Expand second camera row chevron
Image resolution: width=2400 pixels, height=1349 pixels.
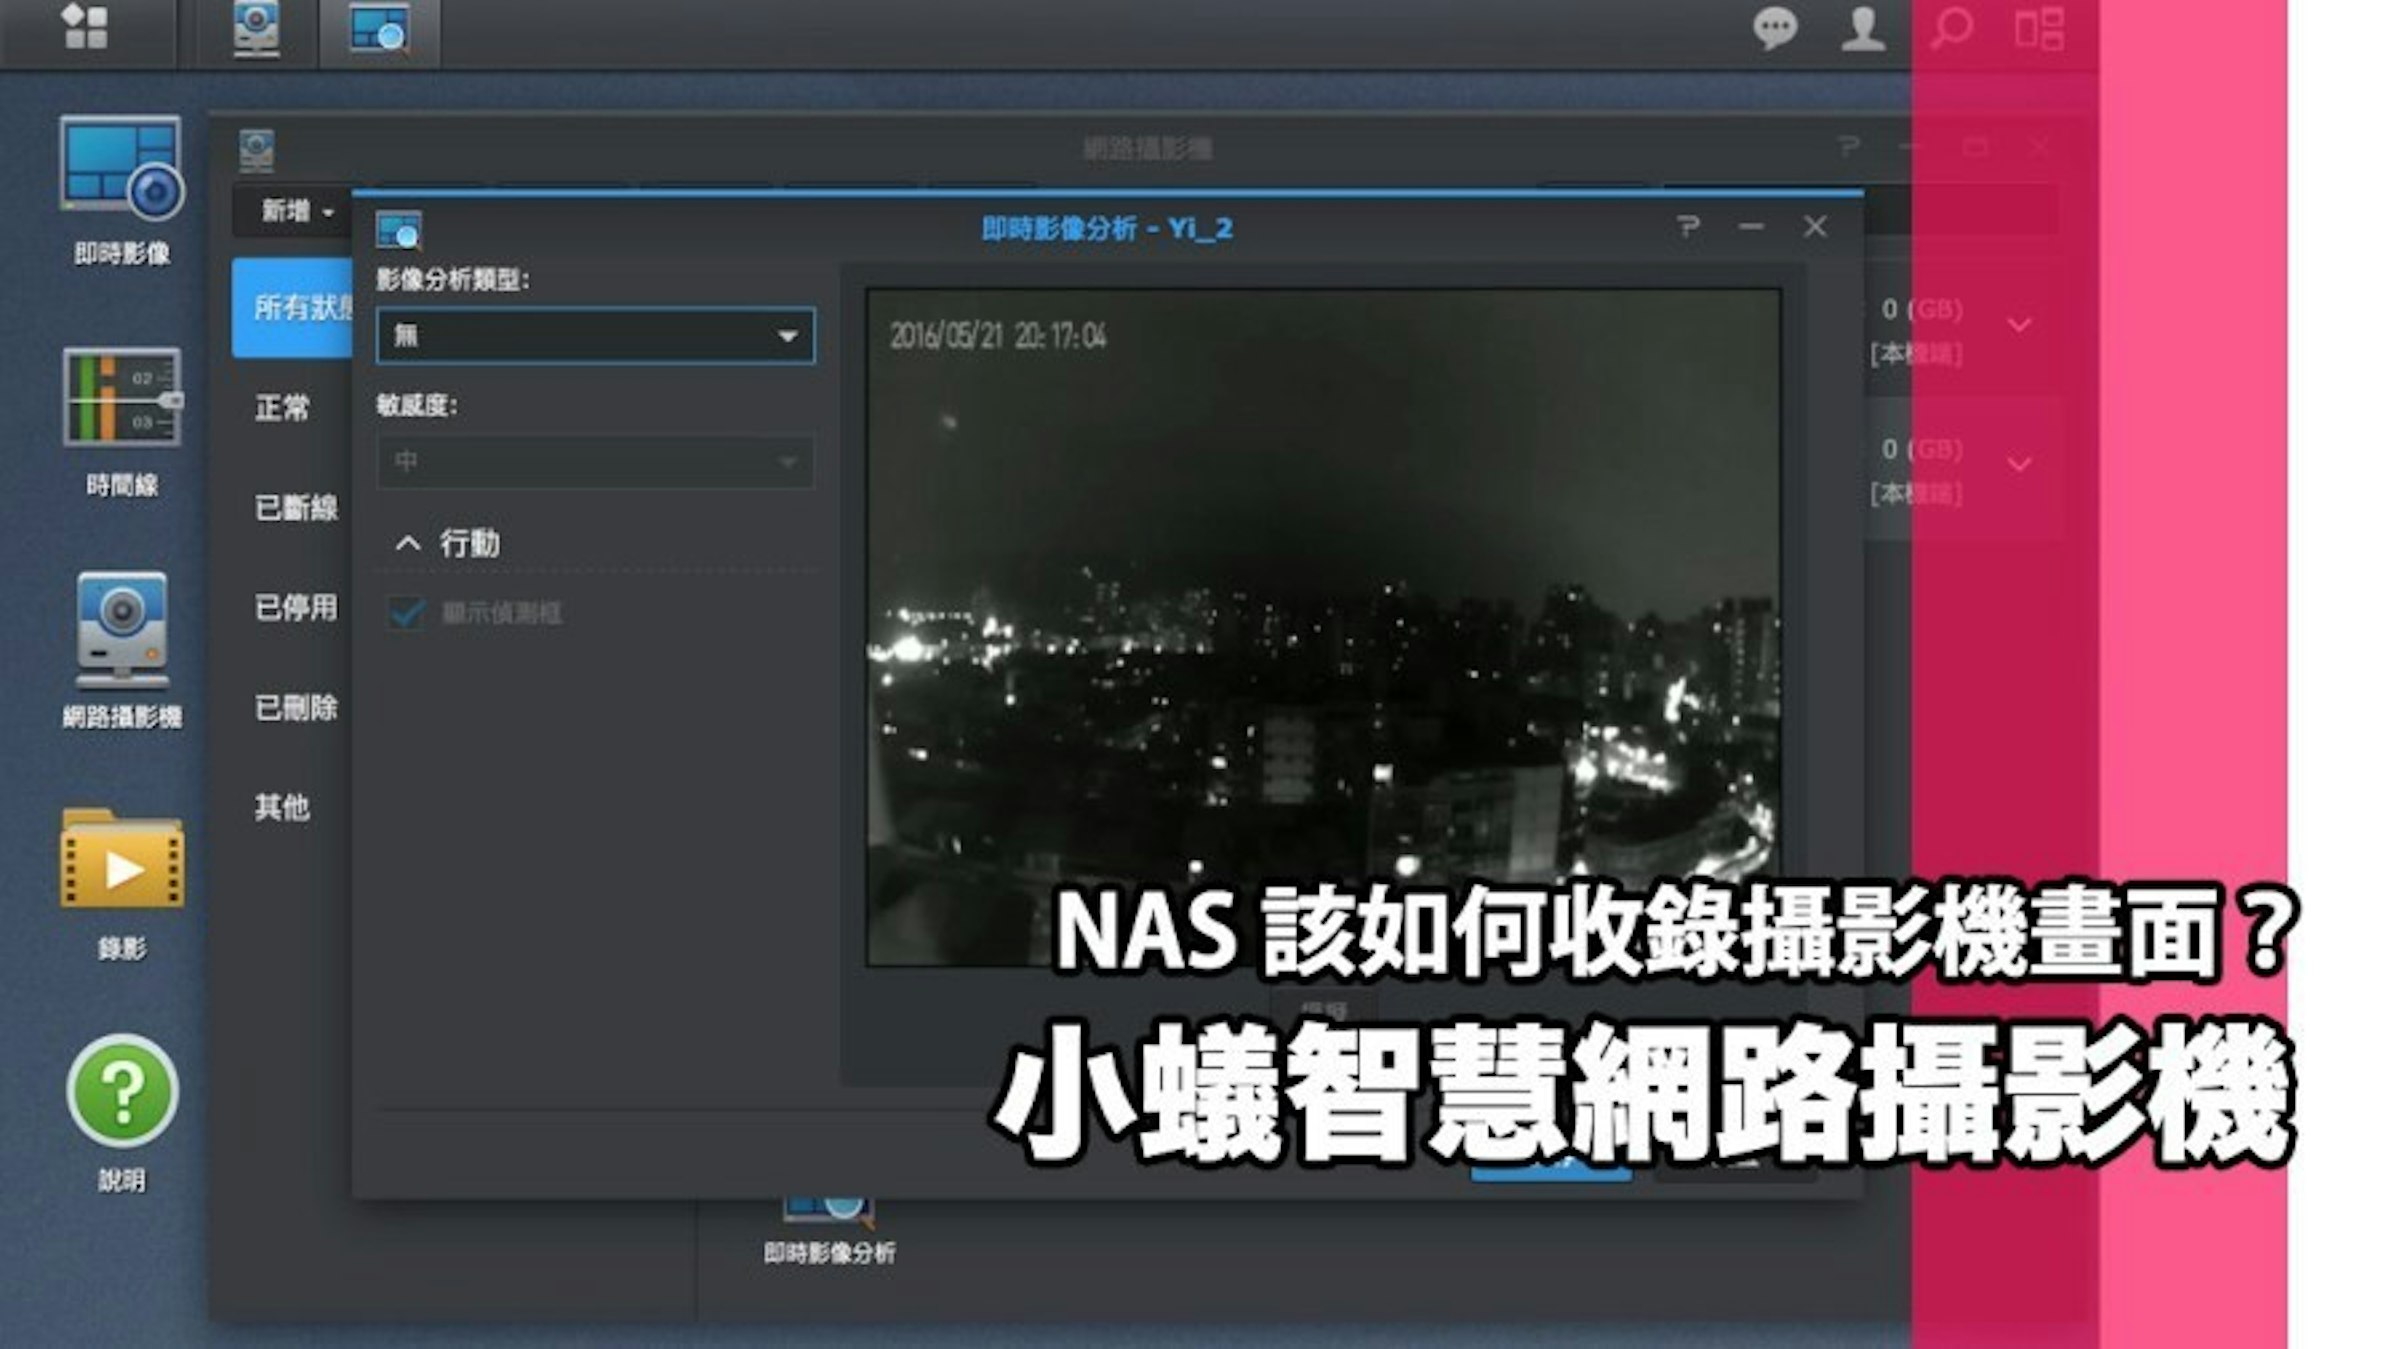click(x=2020, y=464)
